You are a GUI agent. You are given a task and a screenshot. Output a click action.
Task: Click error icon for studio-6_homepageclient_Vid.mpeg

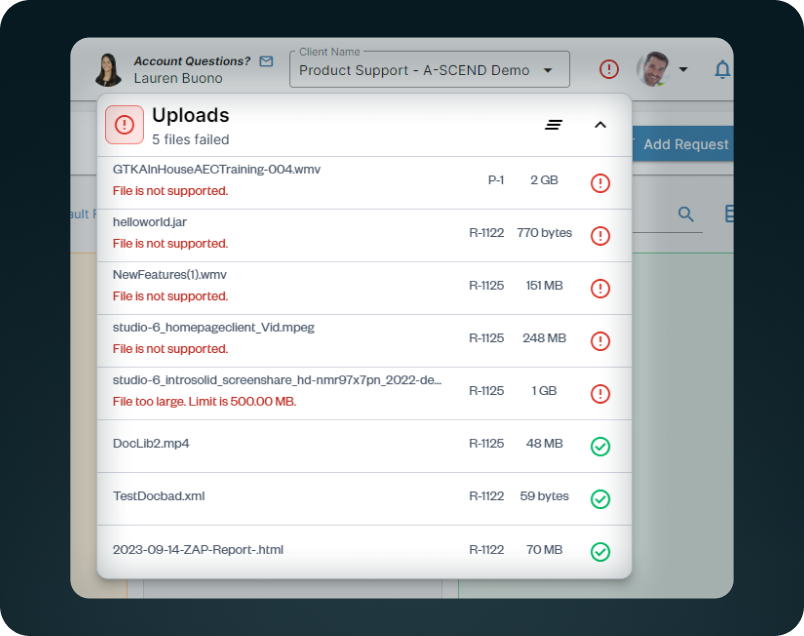pyautogui.click(x=600, y=341)
